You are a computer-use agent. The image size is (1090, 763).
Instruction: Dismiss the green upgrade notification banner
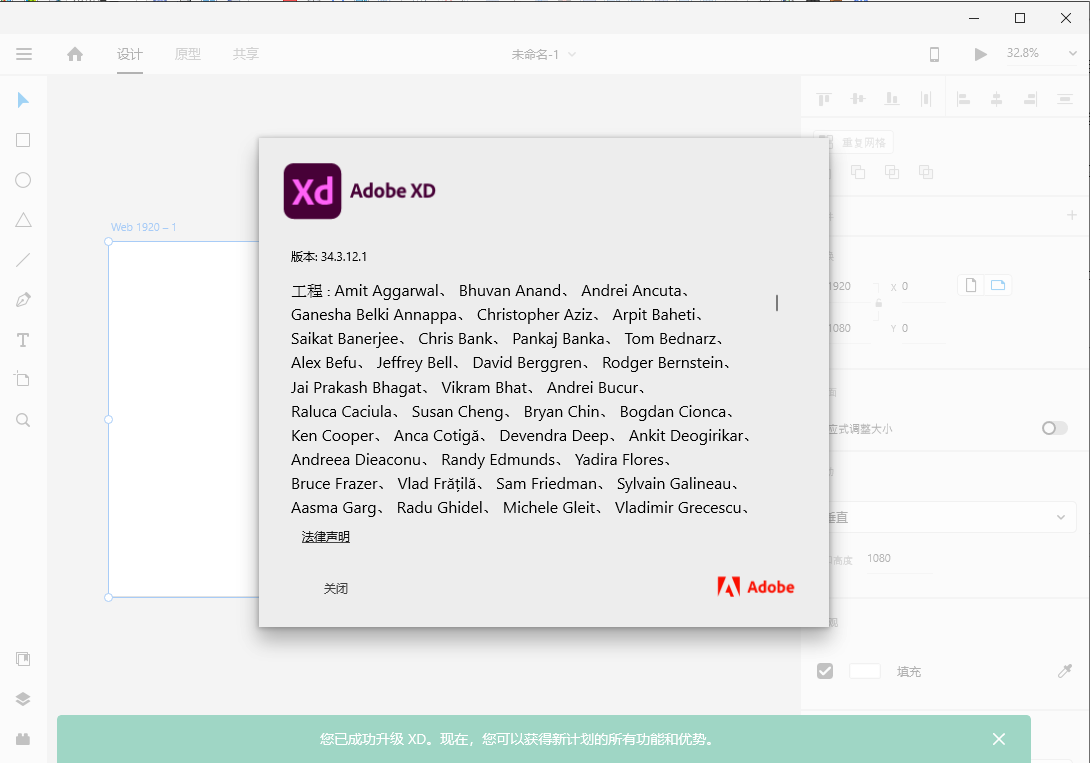click(x=999, y=739)
